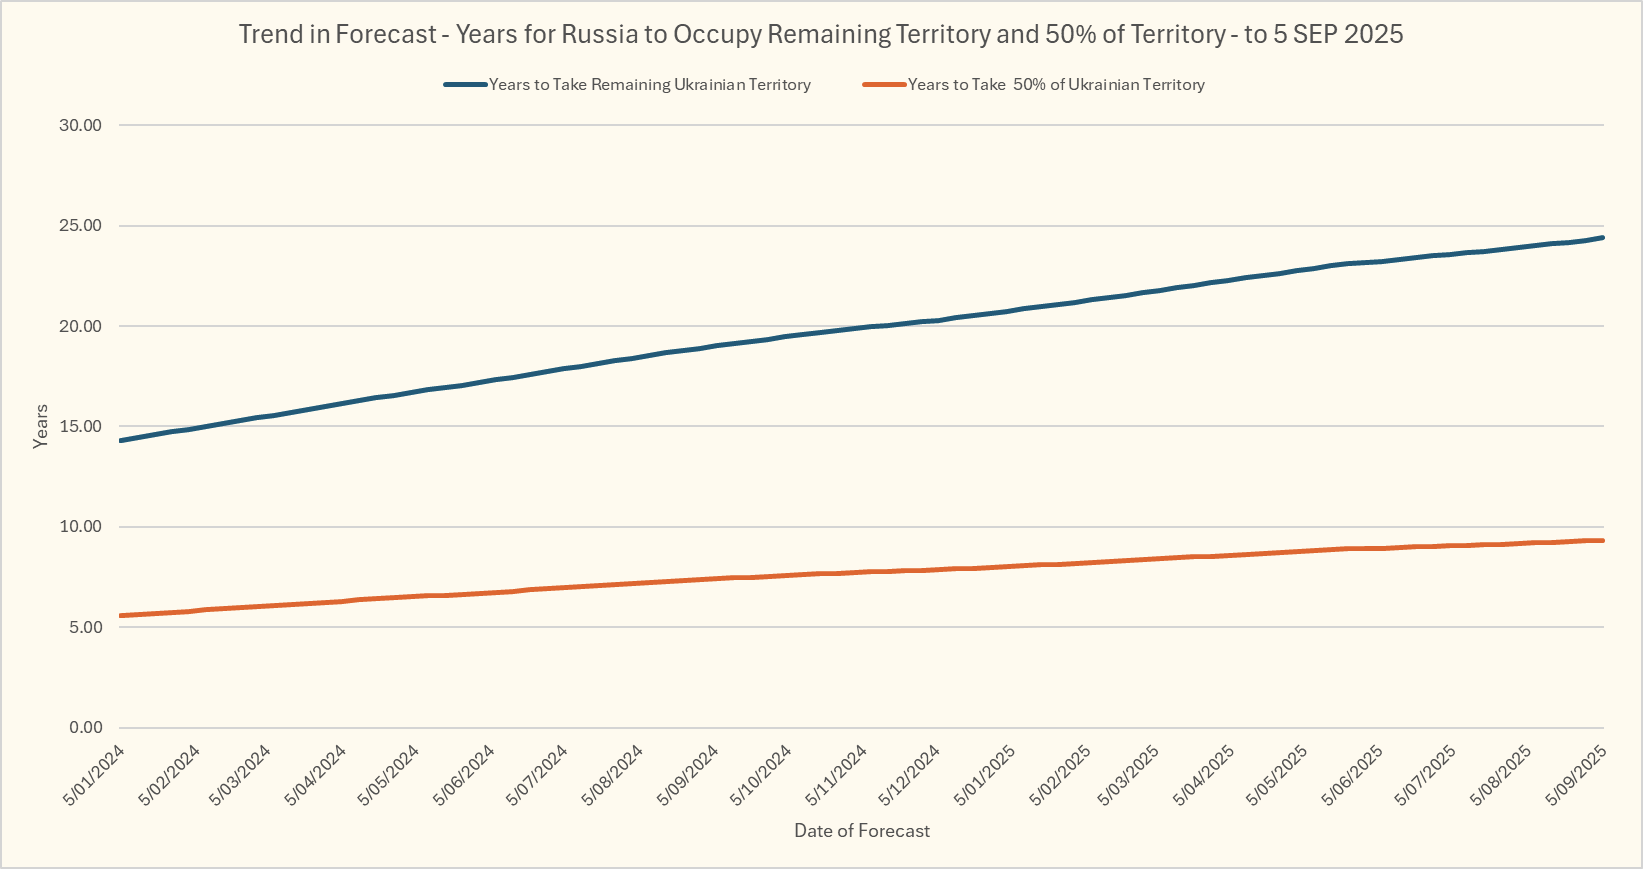Image resolution: width=1643 pixels, height=869 pixels.
Task: Click 'Years to Take Remaining Ukrainian Territory' legend label
Action: (649, 85)
